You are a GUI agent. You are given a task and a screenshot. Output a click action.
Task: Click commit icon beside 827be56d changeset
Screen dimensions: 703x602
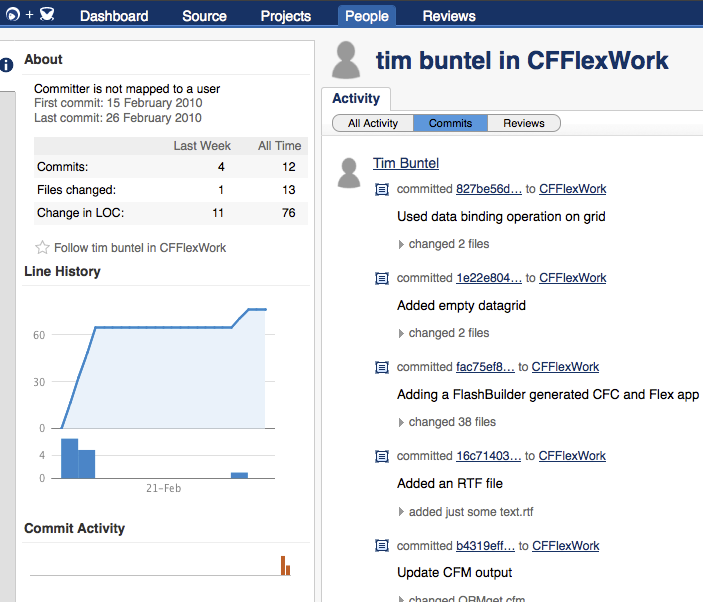click(381, 189)
